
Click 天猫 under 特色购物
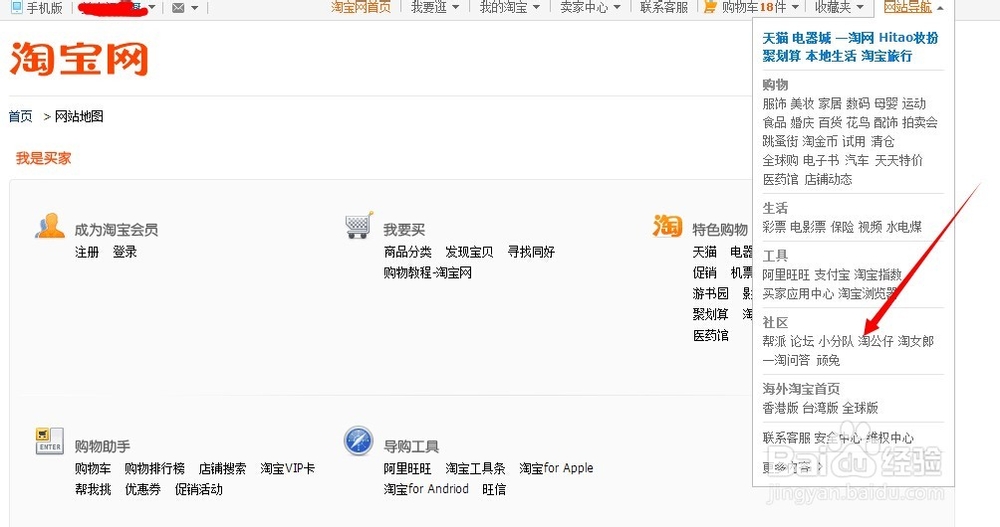(x=705, y=251)
